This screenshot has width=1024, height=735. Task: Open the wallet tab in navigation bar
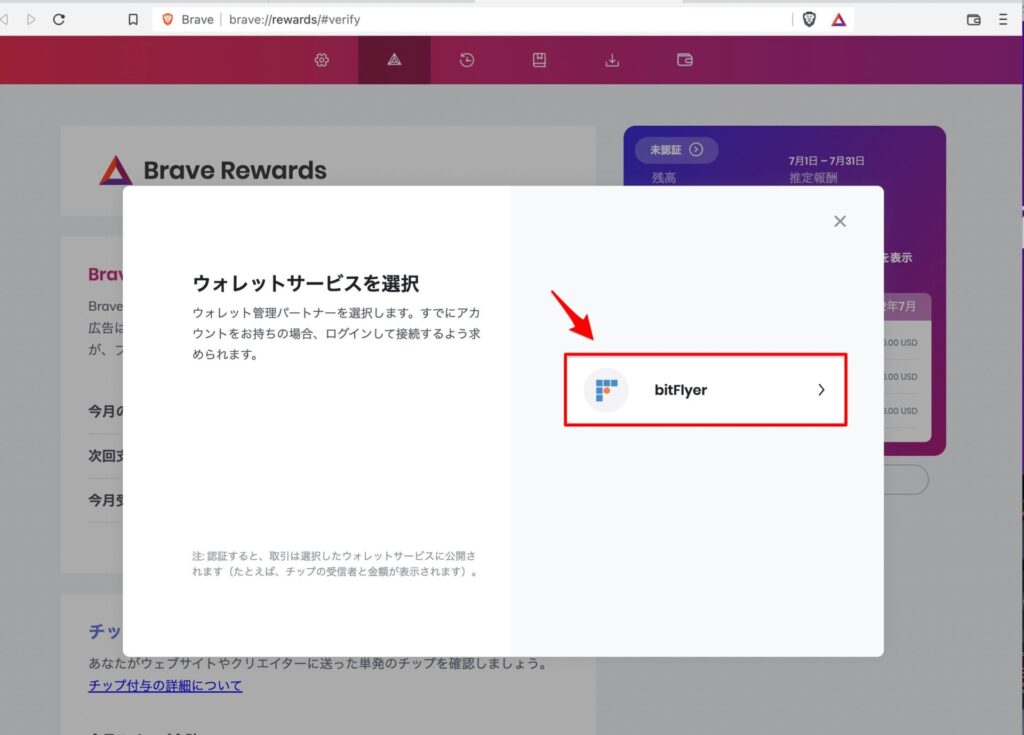(x=684, y=60)
